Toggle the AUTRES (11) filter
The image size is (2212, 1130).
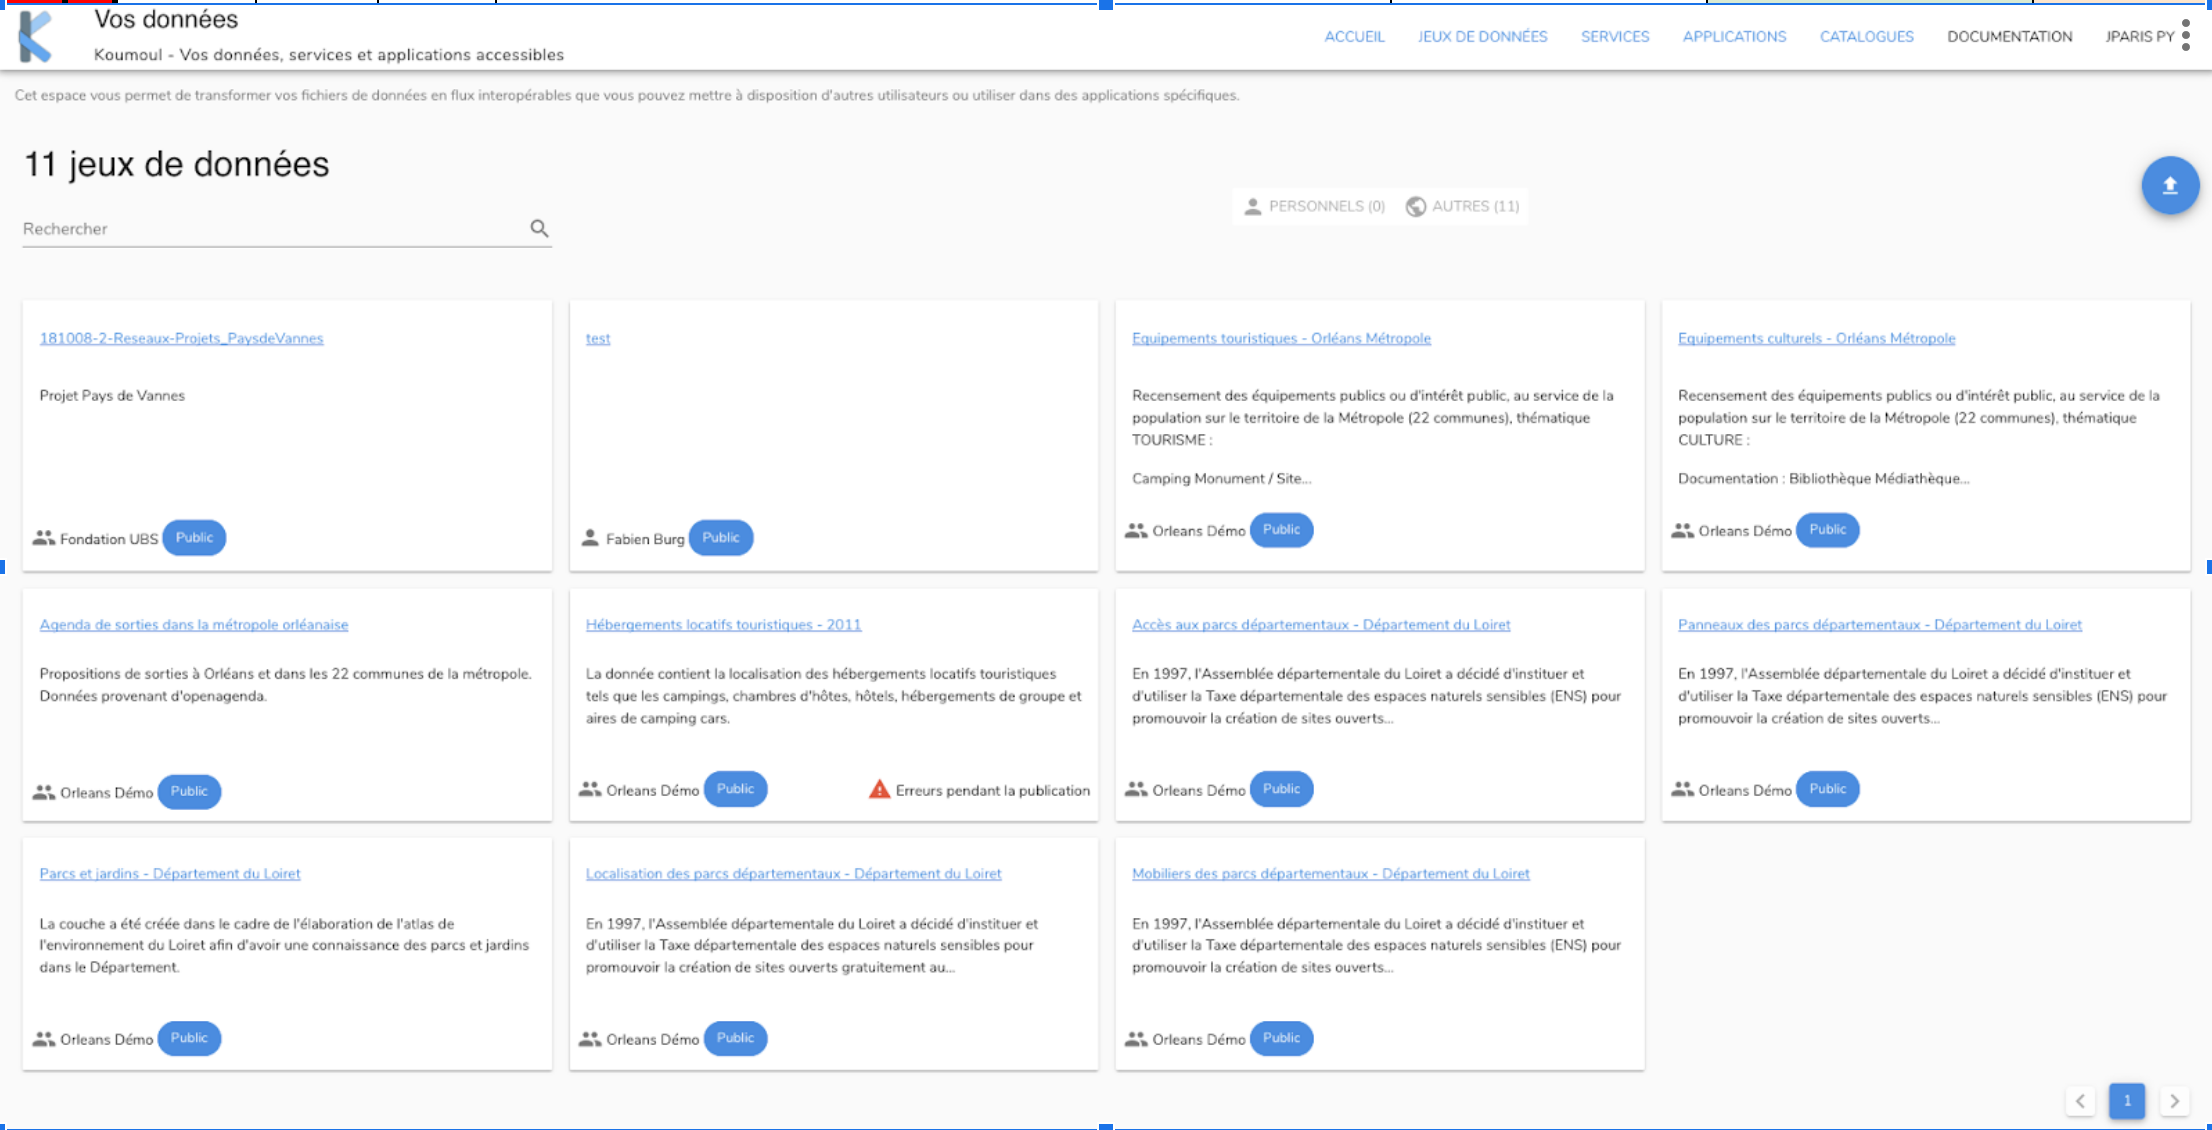tap(1462, 206)
